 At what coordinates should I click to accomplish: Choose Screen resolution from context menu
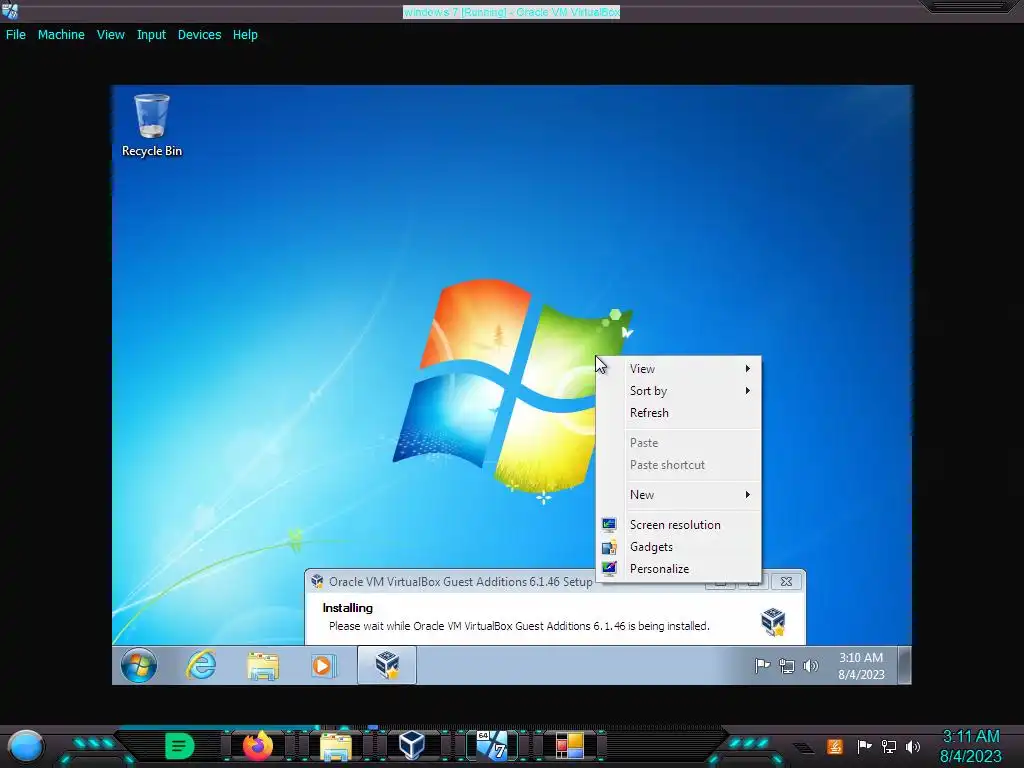click(679, 525)
